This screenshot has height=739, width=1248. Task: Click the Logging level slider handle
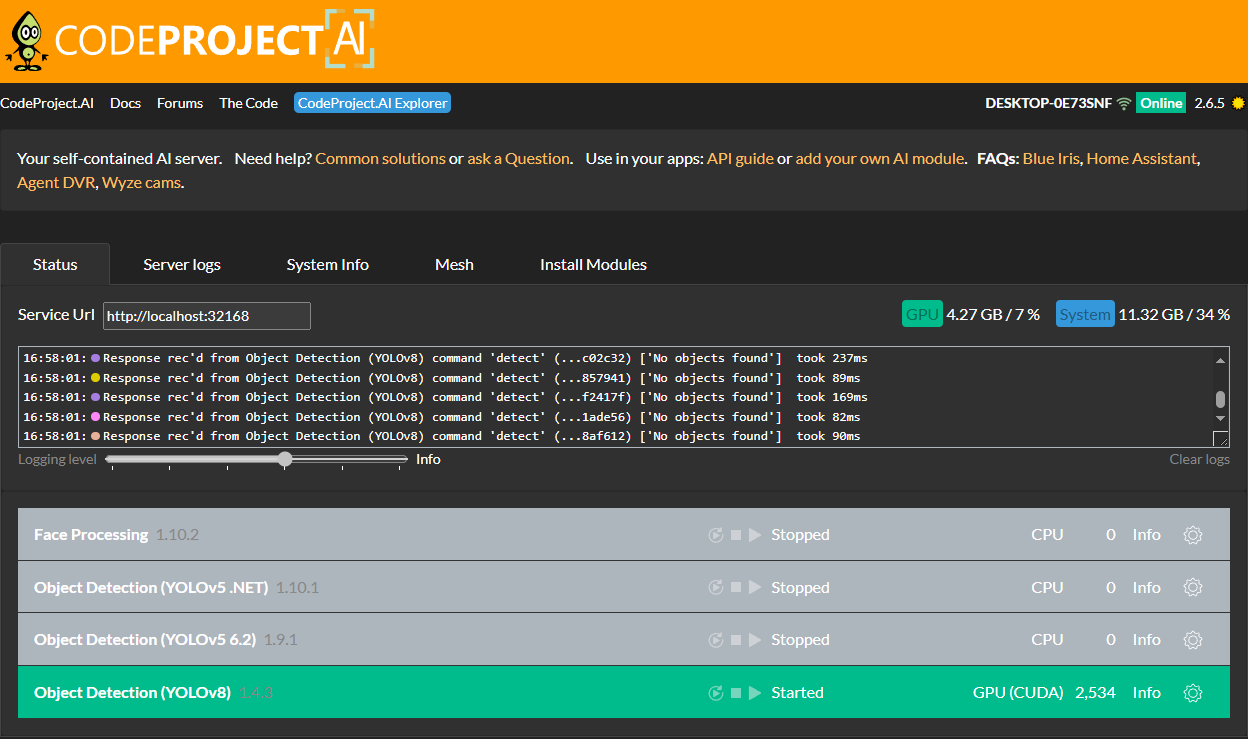point(285,459)
